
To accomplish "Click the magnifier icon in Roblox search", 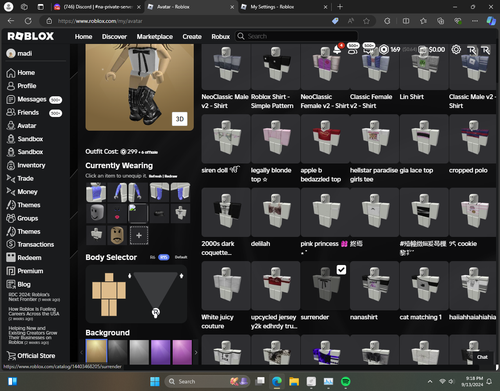I will (x=241, y=36).
